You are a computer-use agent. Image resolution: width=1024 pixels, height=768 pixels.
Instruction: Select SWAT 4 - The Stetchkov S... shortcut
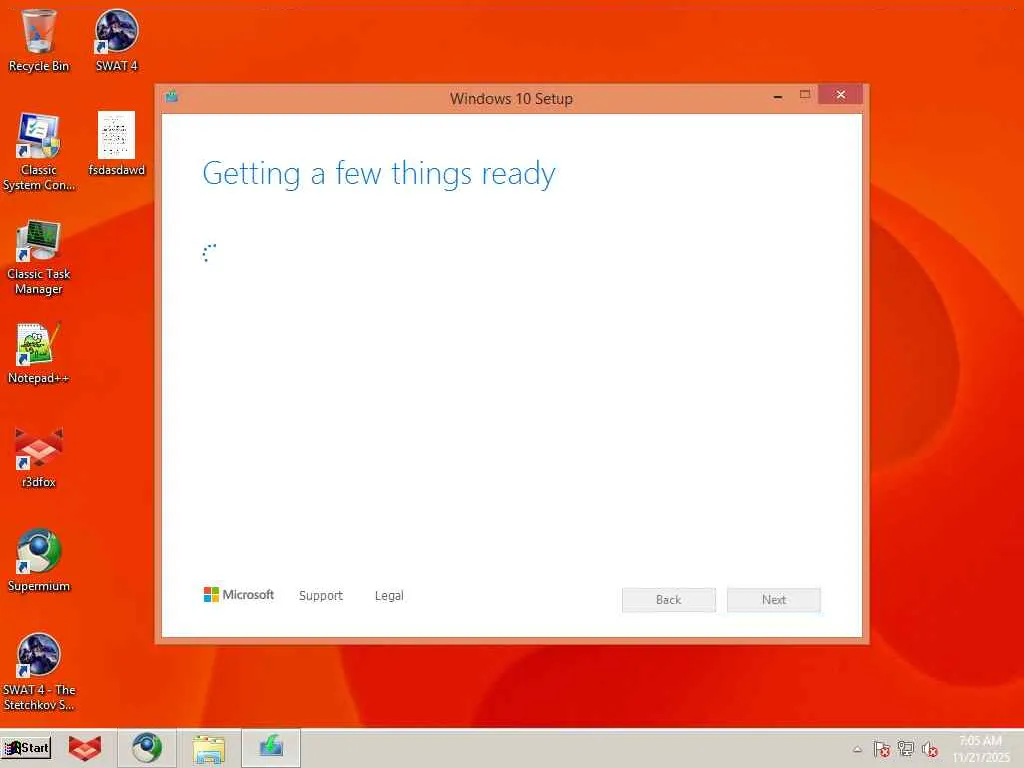pos(39,673)
